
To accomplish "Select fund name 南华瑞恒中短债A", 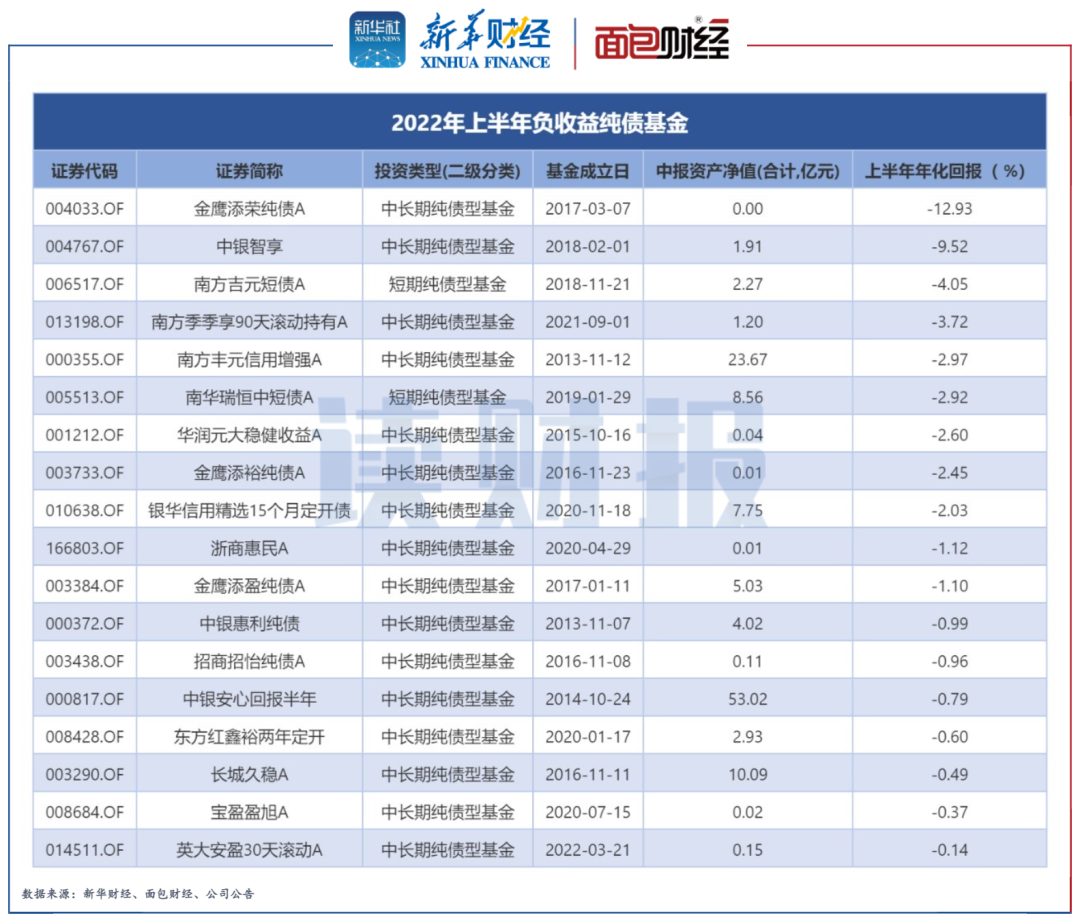I will pyautogui.click(x=249, y=397).
